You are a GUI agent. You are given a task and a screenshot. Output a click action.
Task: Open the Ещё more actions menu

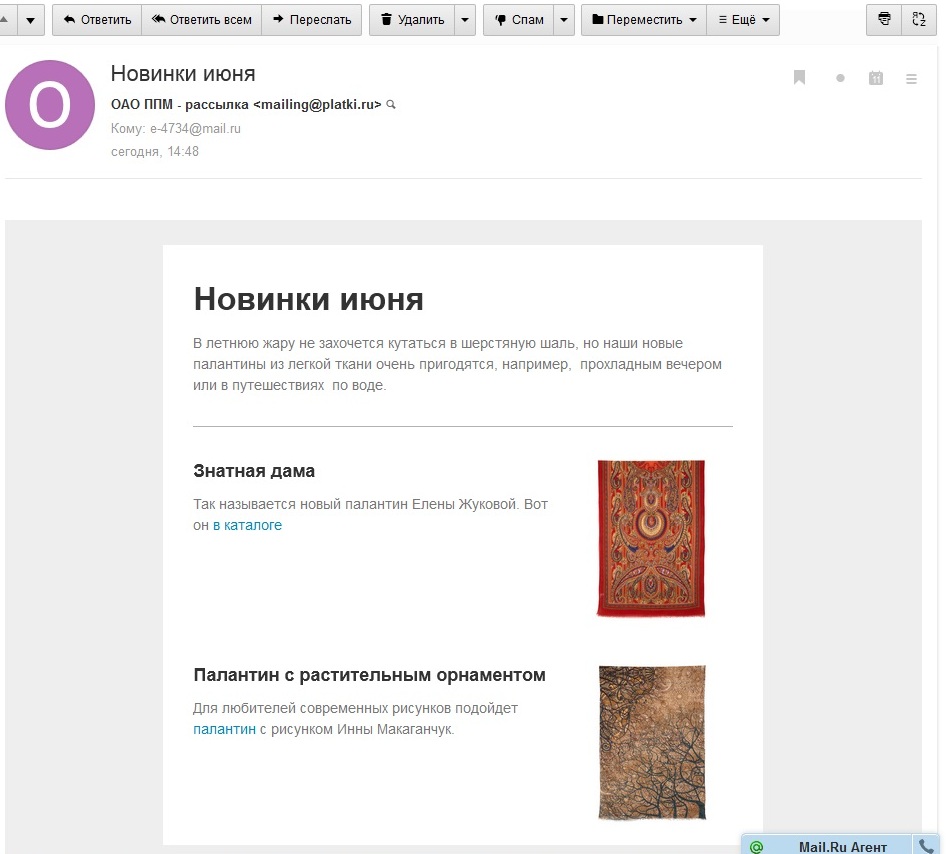coord(743,20)
